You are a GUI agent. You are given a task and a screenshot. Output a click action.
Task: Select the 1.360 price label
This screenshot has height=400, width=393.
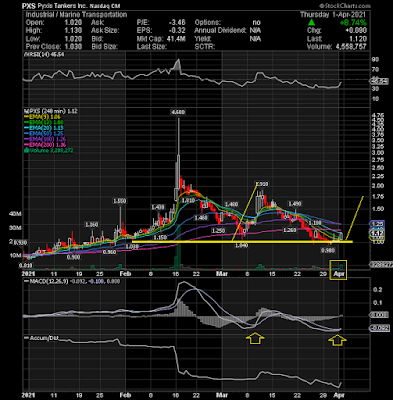(x=91, y=225)
